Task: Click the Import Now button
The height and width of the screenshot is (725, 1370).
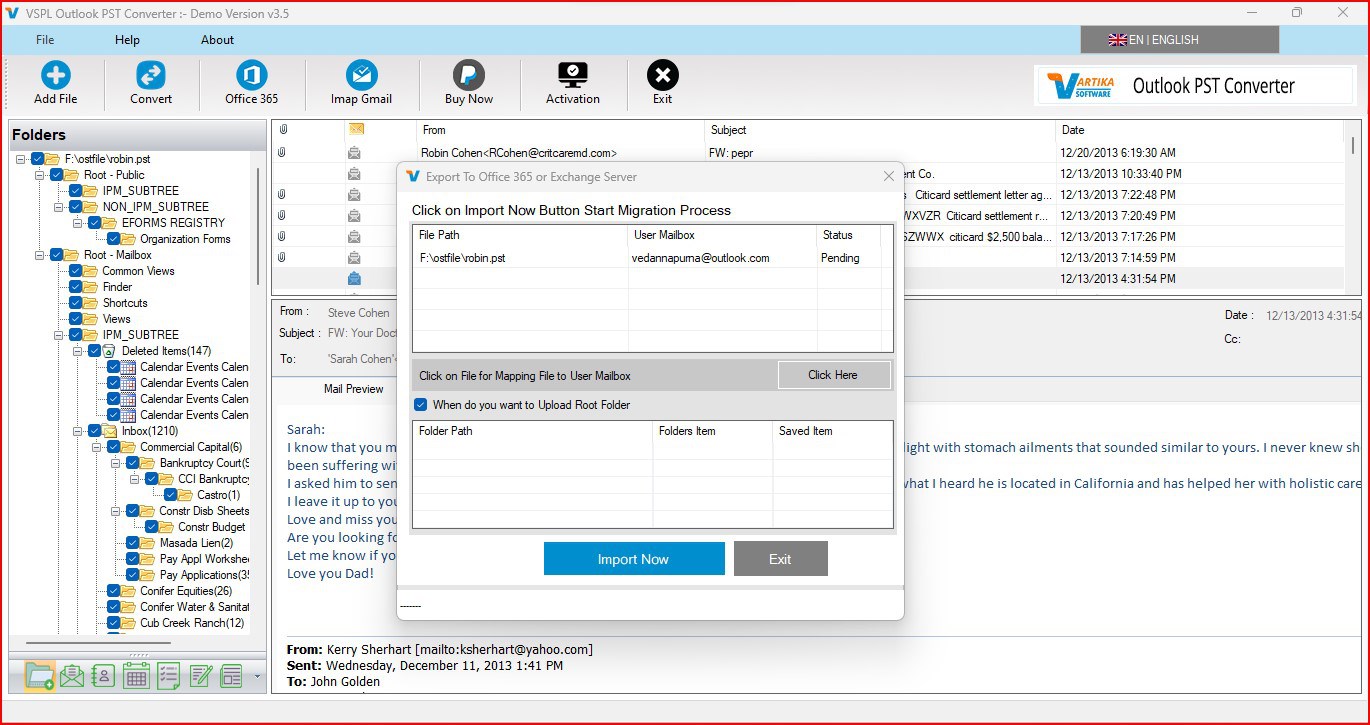Action: point(634,559)
